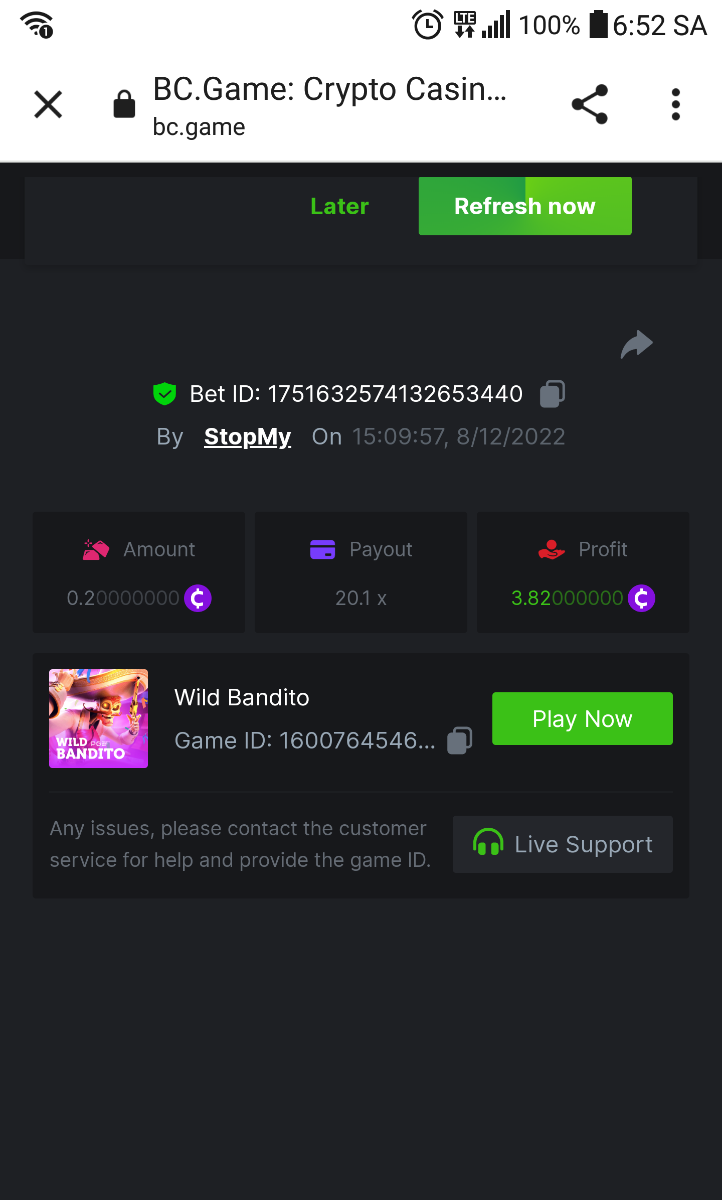Select the Bet ID number text
Image resolution: width=722 pixels, height=1200 pixels.
click(395, 394)
